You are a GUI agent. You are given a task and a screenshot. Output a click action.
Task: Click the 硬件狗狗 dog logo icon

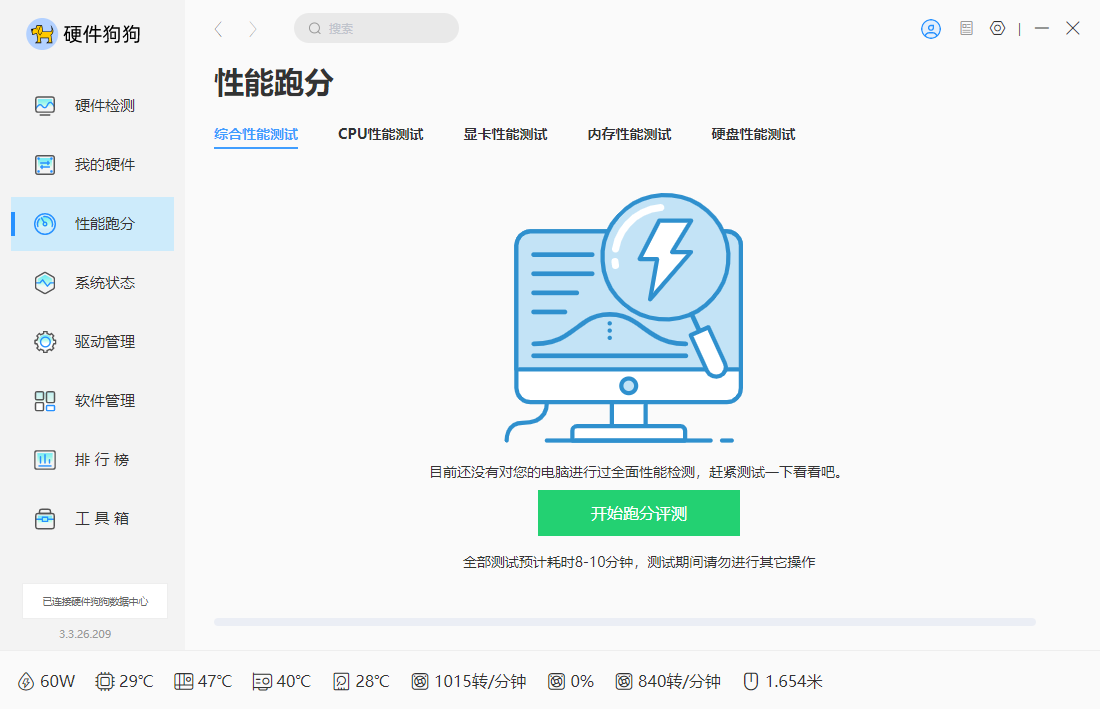pyautogui.click(x=41, y=33)
